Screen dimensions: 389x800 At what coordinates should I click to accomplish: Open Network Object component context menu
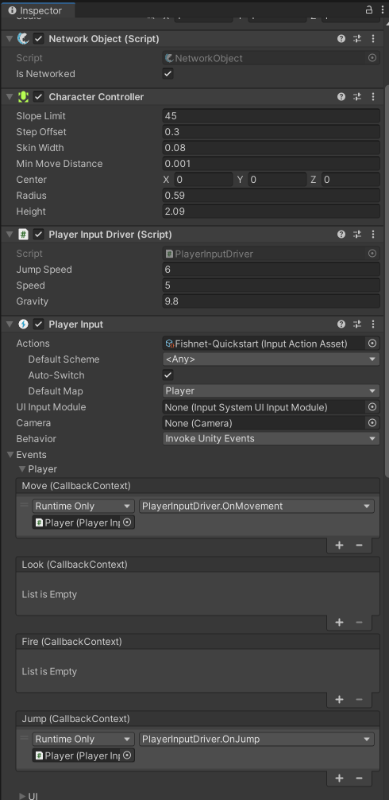point(373,39)
